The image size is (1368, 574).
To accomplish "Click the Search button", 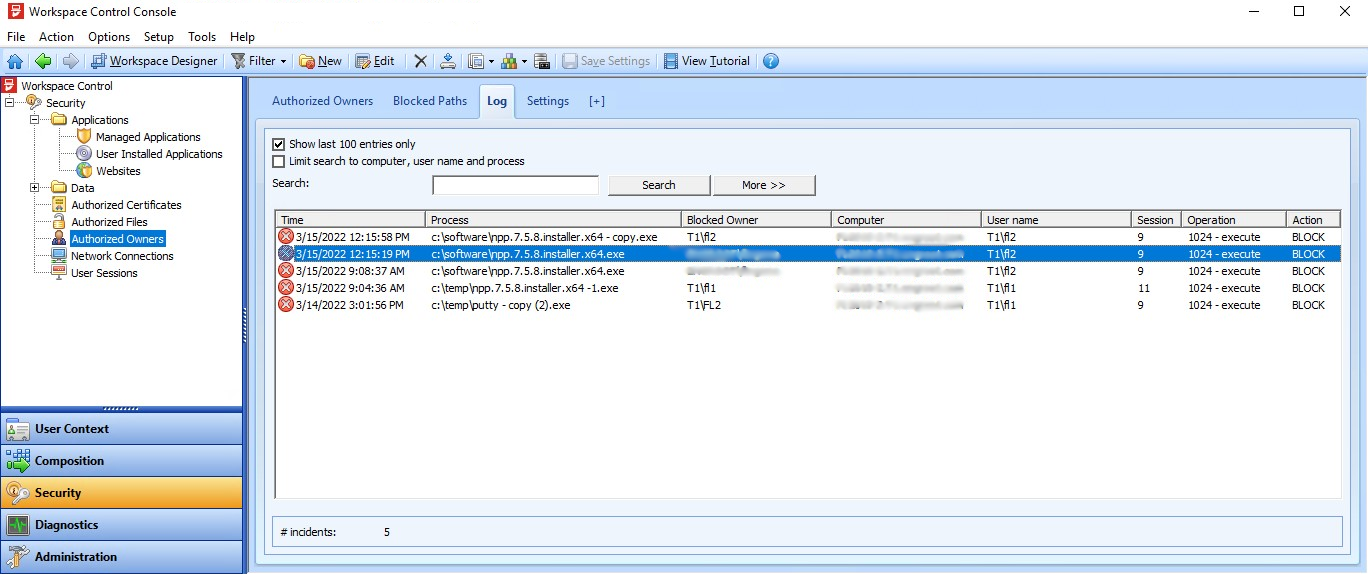I will [659, 185].
